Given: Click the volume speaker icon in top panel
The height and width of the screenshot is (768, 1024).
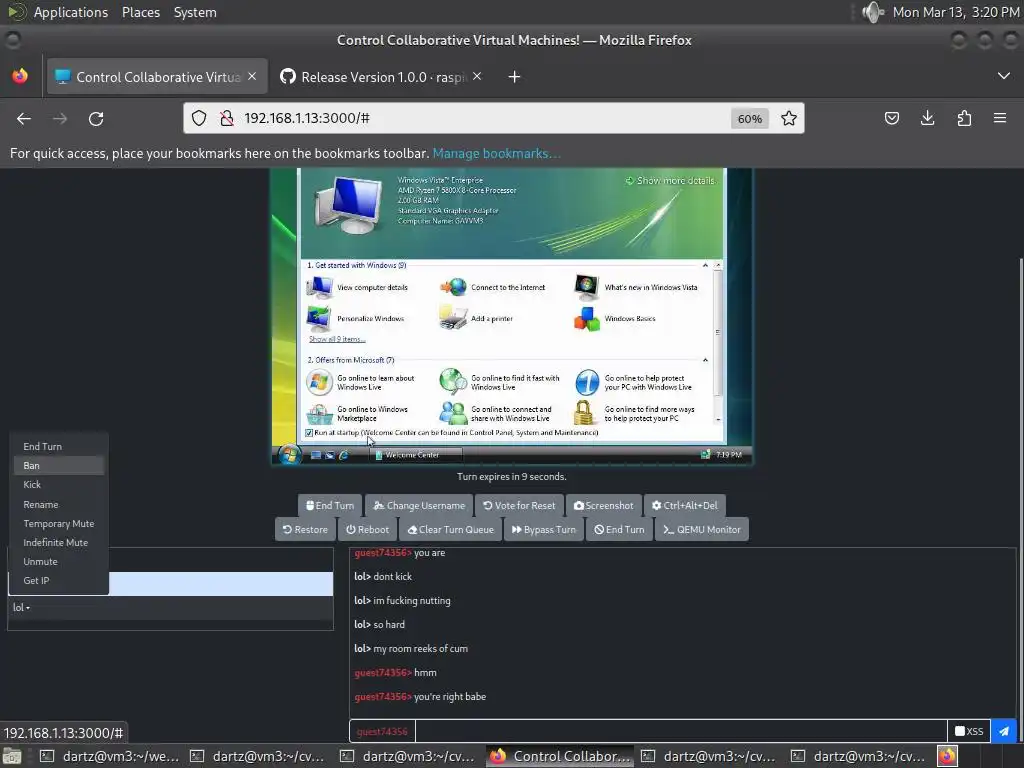Looking at the screenshot, I should coord(872,12).
